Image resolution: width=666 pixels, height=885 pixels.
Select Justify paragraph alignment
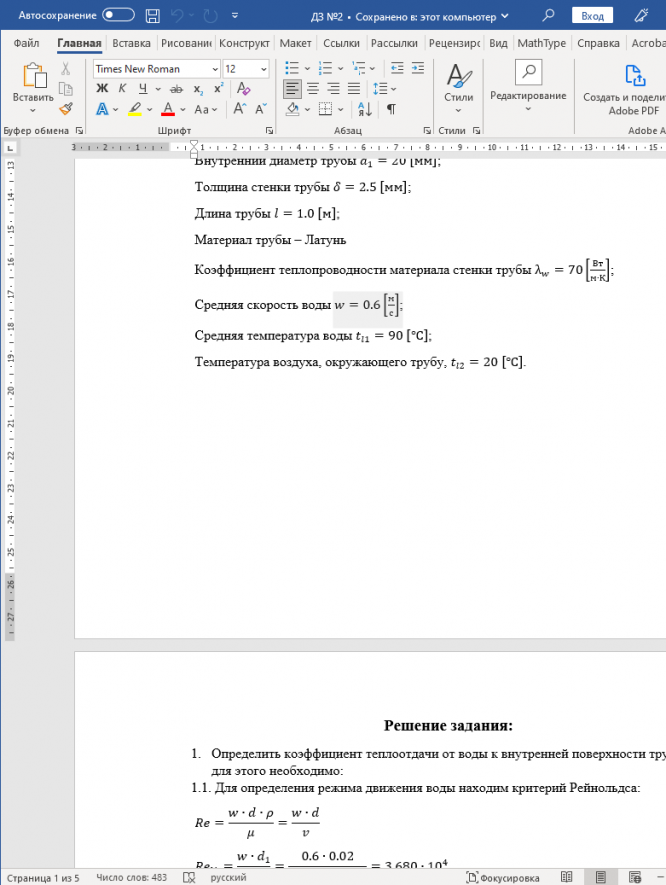coord(354,89)
